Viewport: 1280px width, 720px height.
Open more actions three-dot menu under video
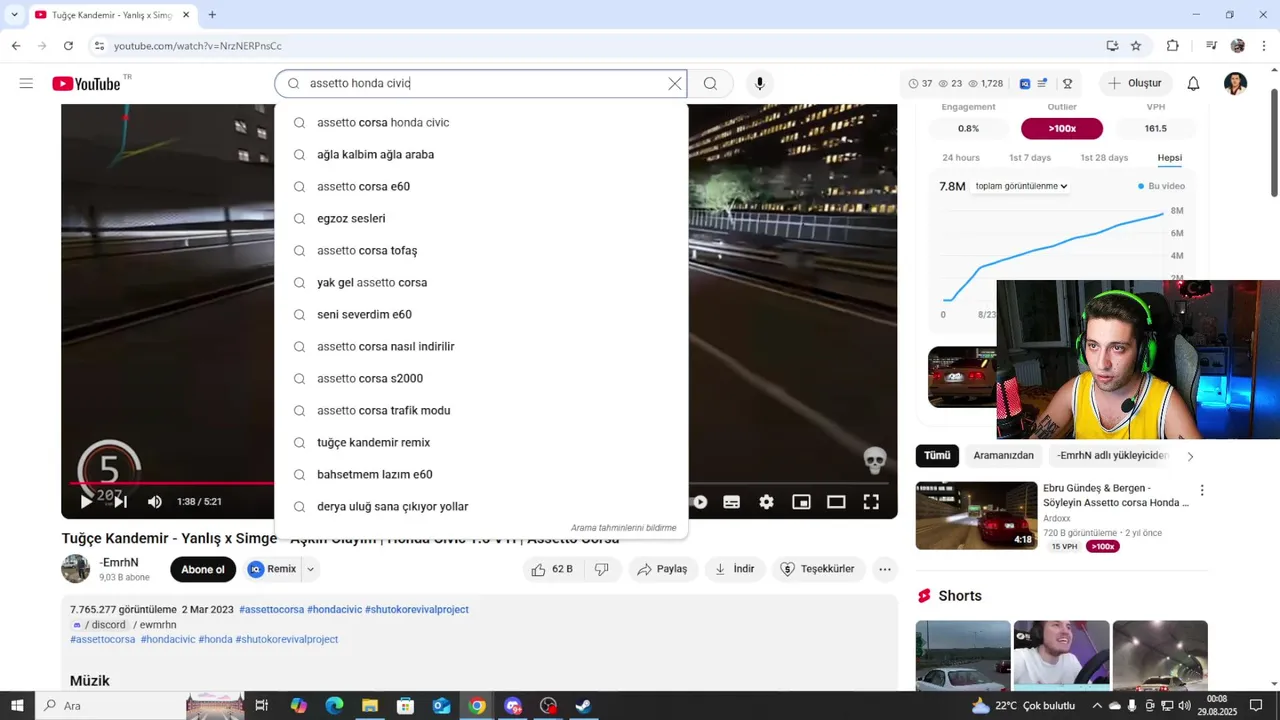884,569
